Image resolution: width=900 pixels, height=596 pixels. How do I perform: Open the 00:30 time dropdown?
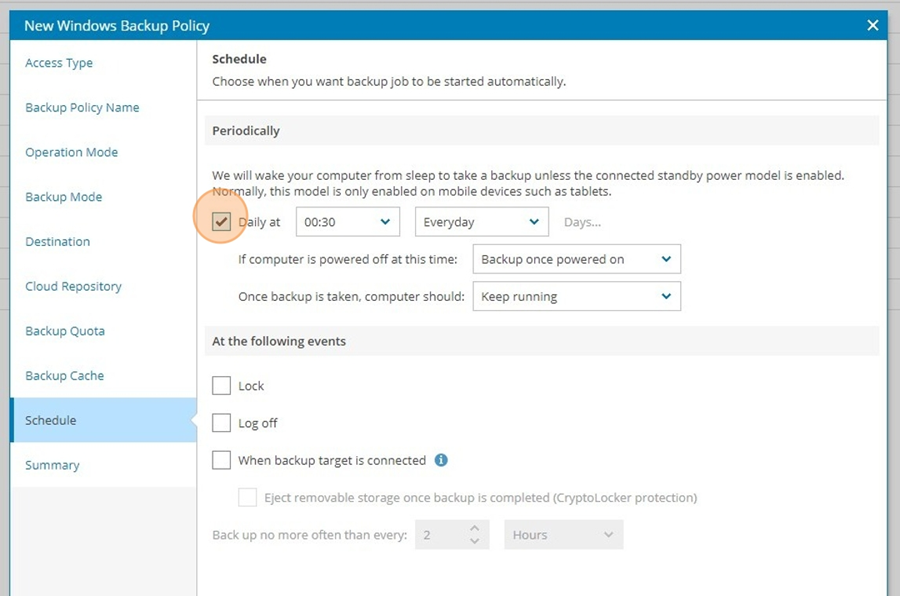348,222
